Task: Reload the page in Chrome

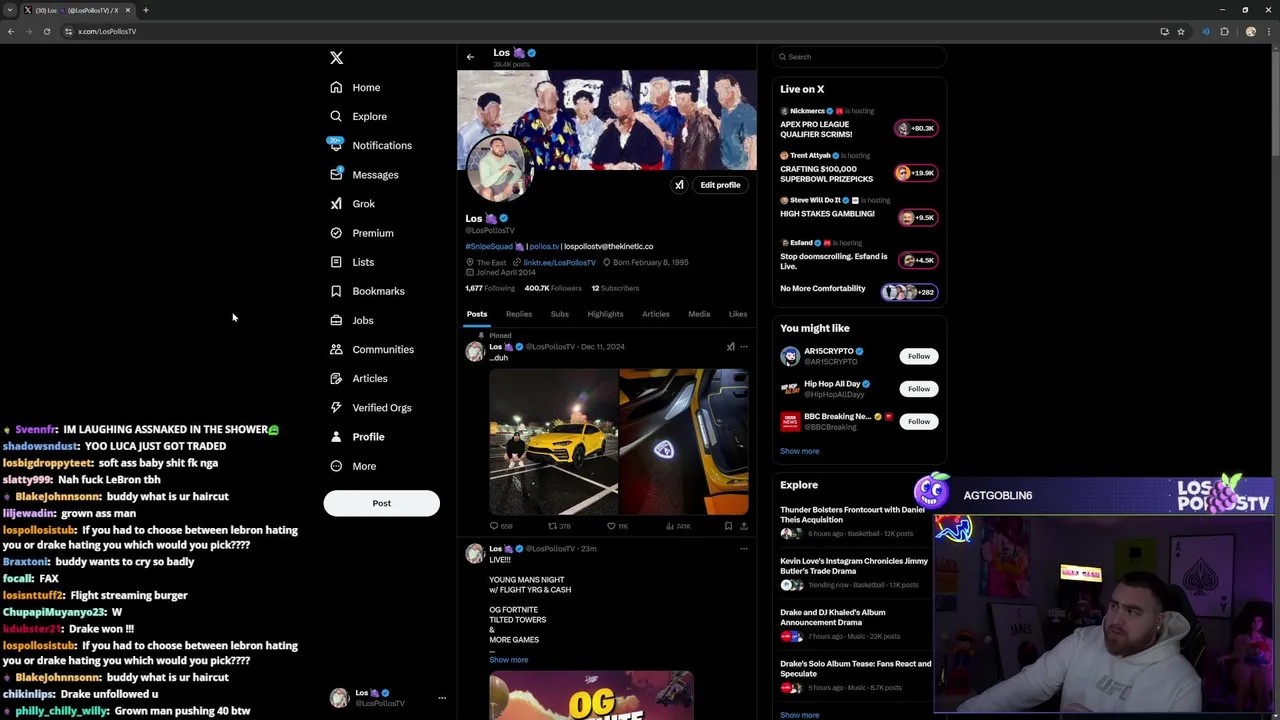Action: 46,31
